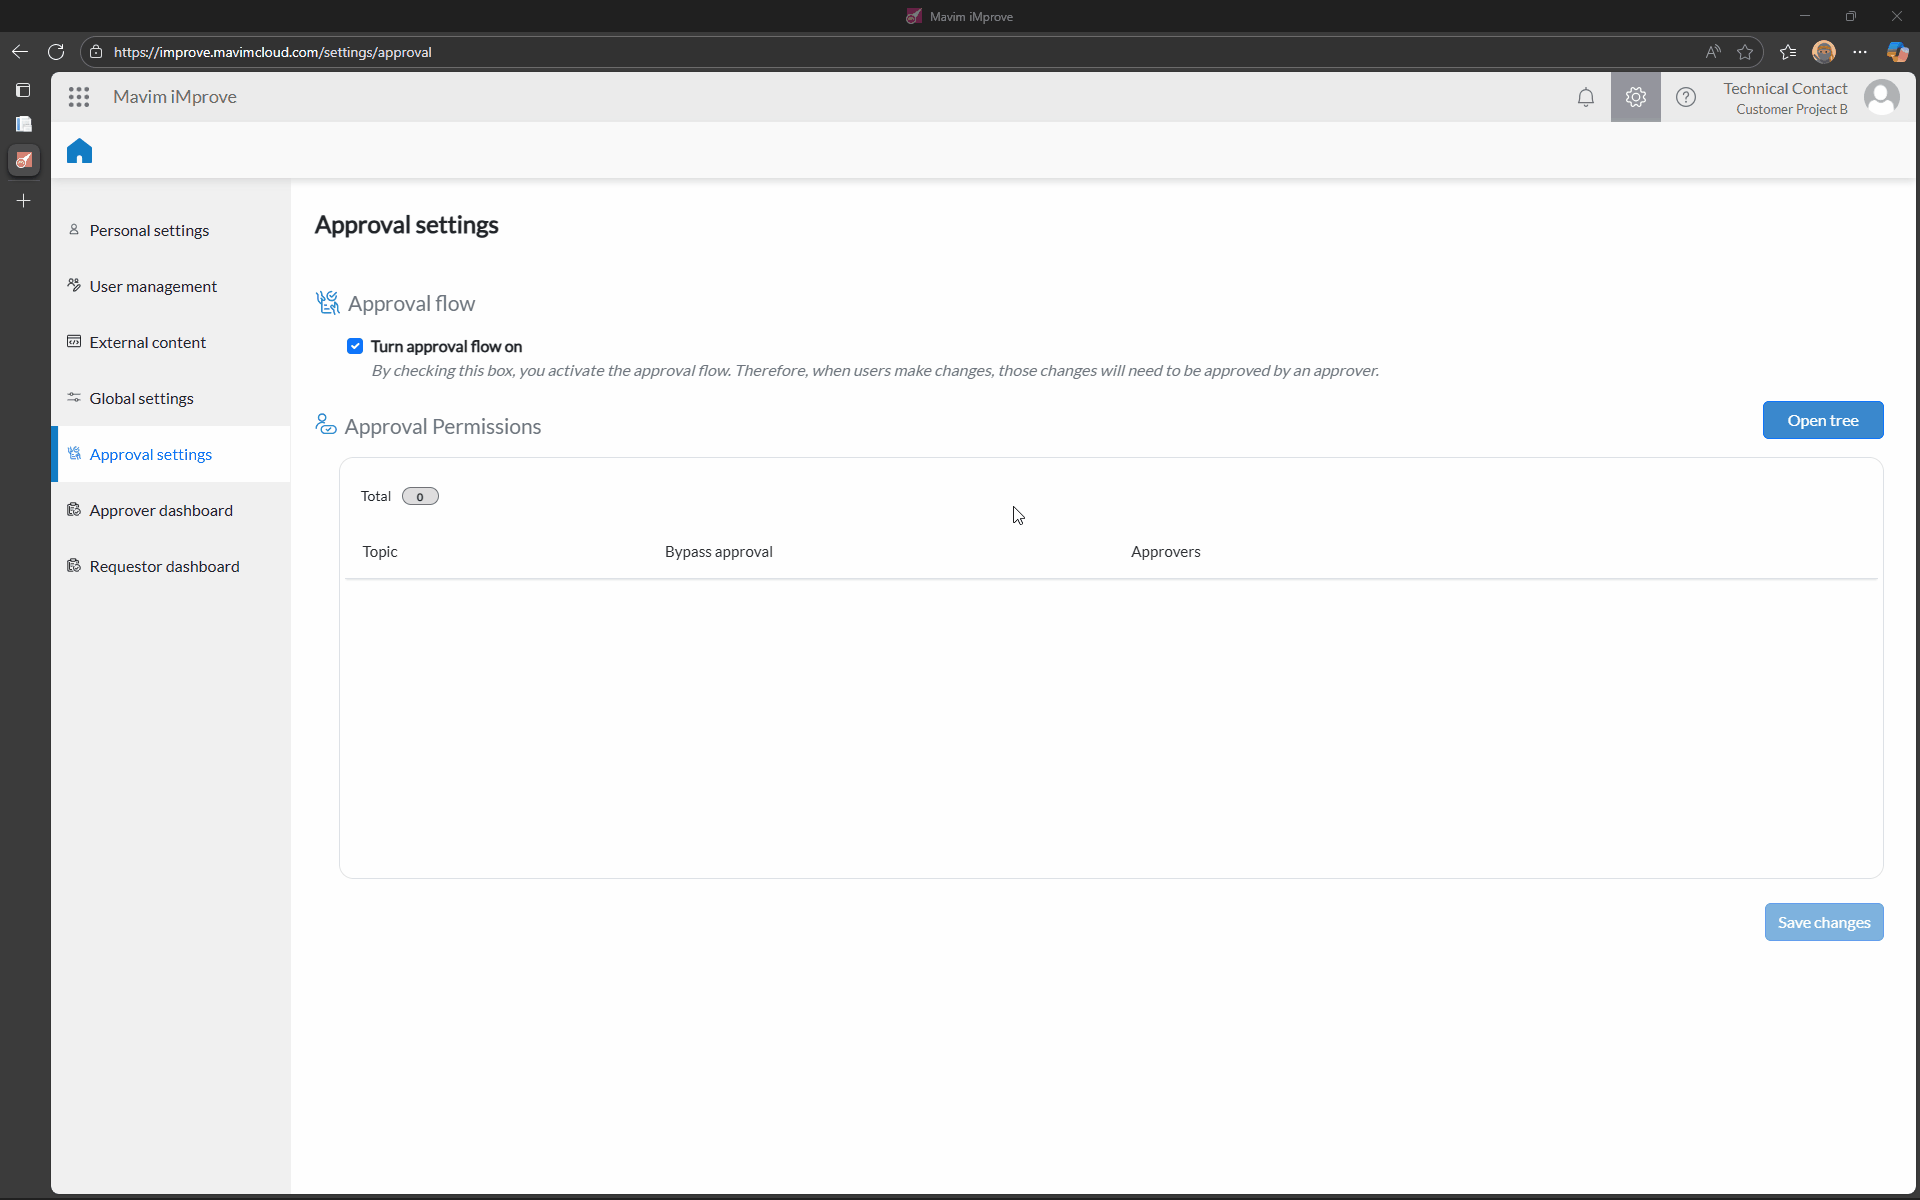The height and width of the screenshot is (1200, 1920).
Task: Click the settings gear icon
Action: [1635, 97]
